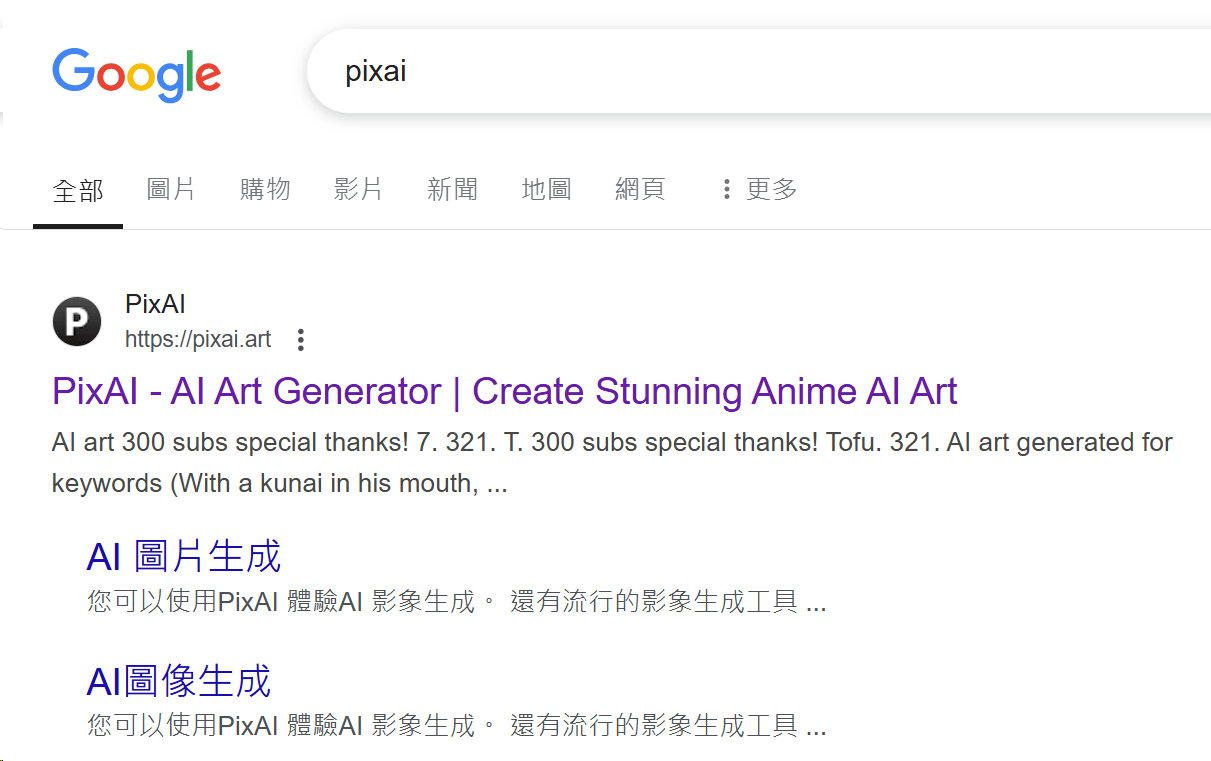Click the PixAI site name above the URL
The width and height of the screenshot is (1211, 761).
click(x=155, y=304)
